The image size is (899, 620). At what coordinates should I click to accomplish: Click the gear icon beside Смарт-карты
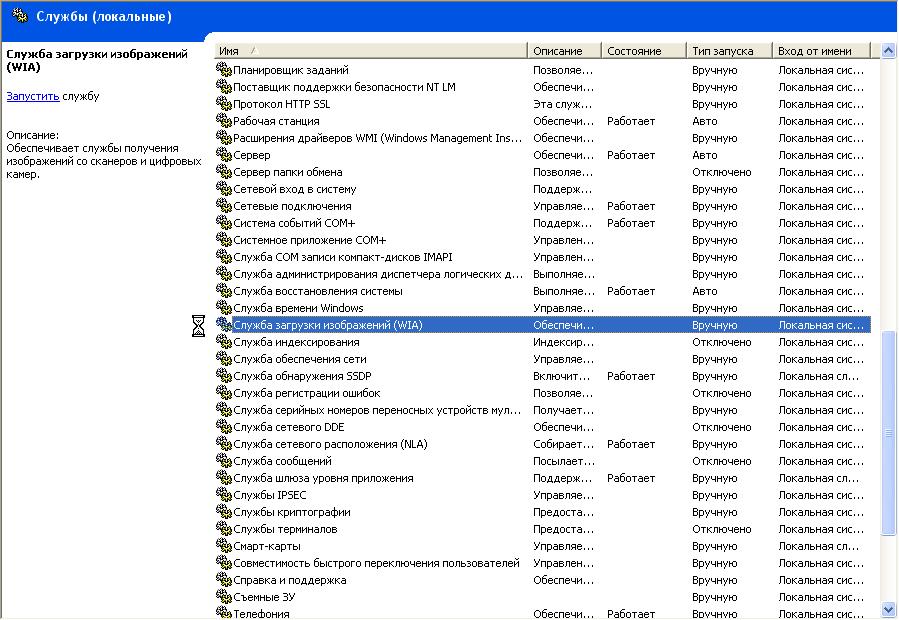224,546
